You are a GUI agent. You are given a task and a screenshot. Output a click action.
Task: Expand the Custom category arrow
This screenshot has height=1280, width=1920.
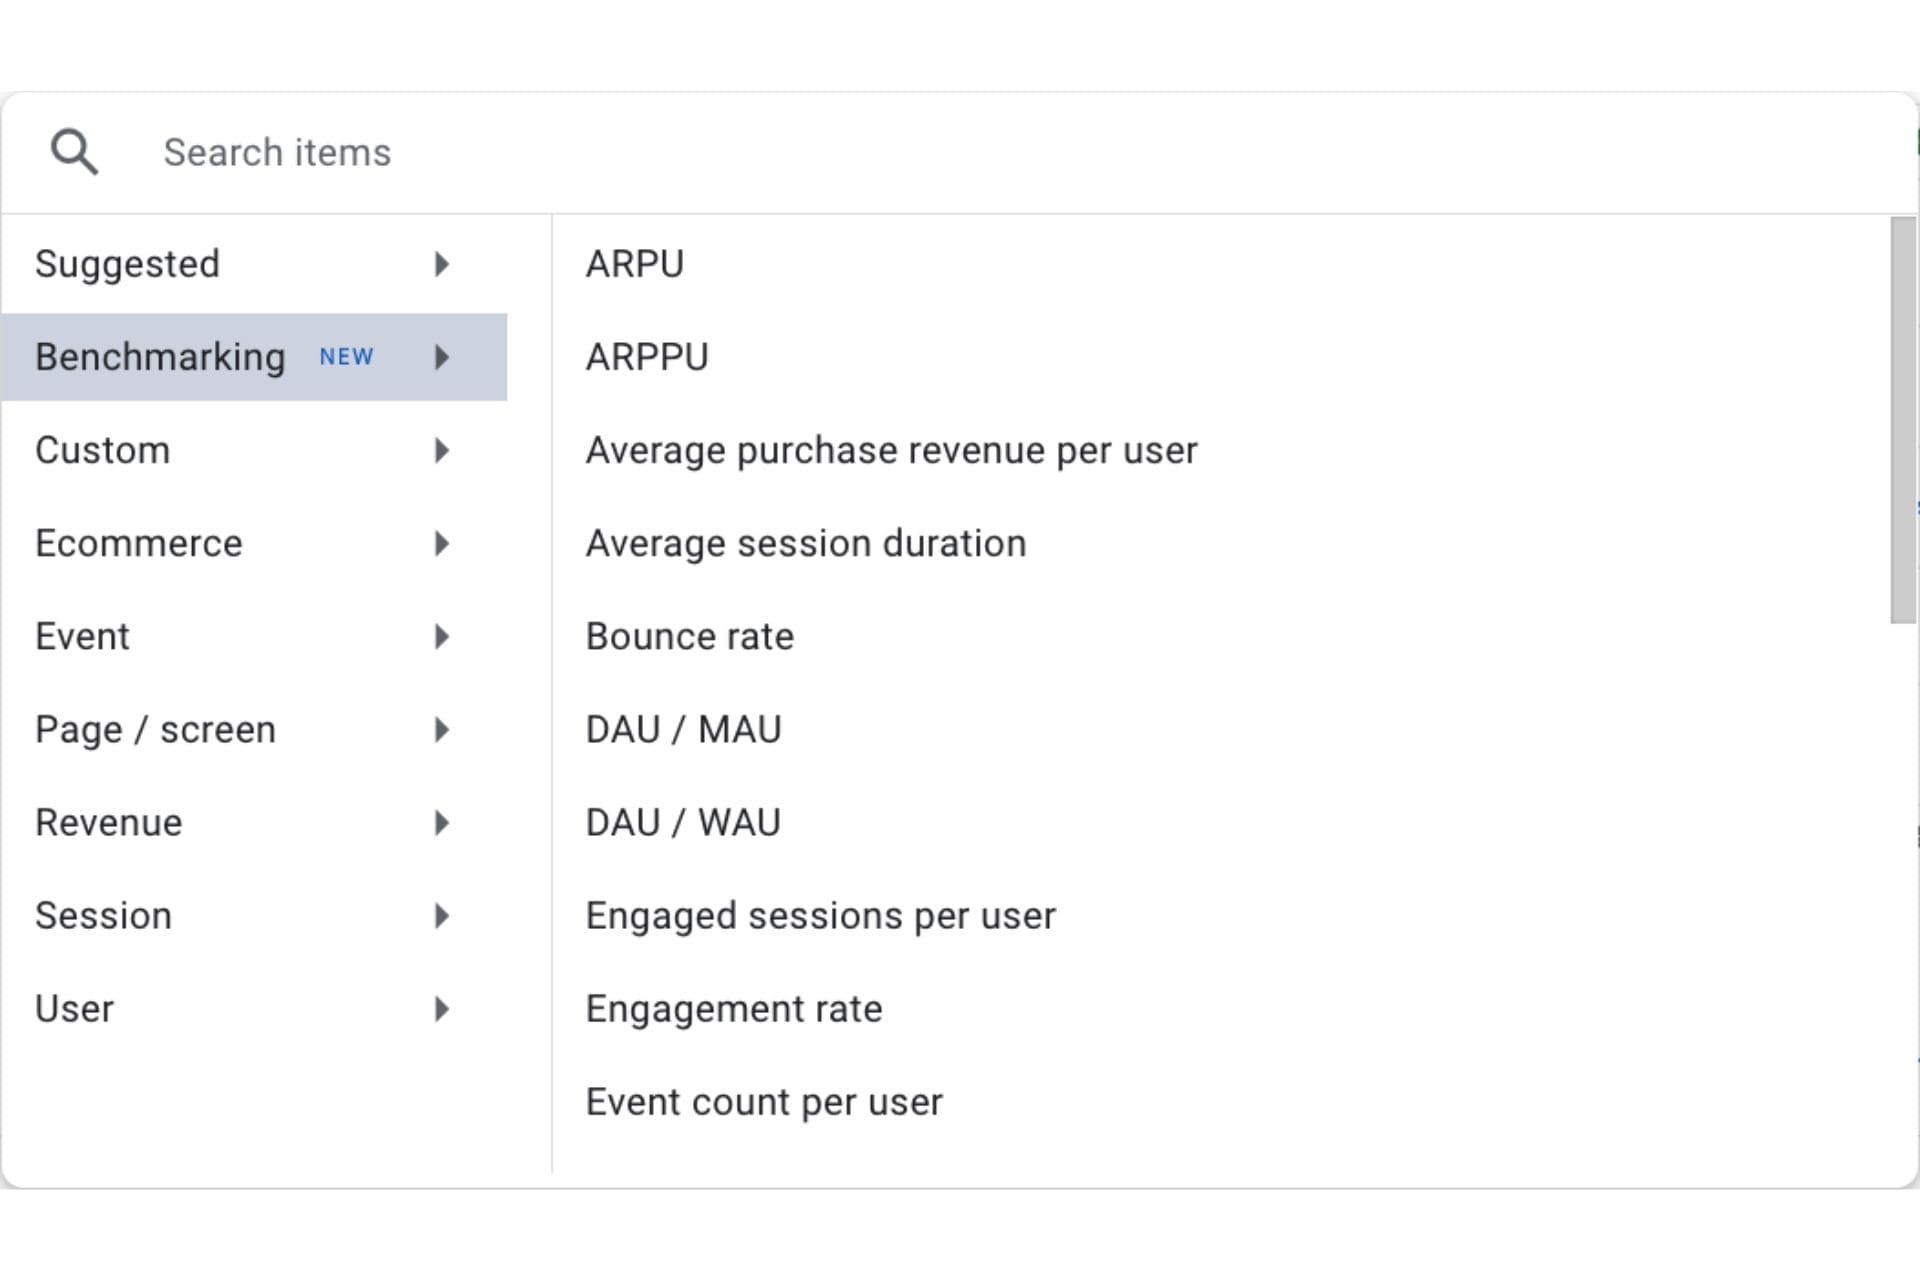[x=441, y=450]
